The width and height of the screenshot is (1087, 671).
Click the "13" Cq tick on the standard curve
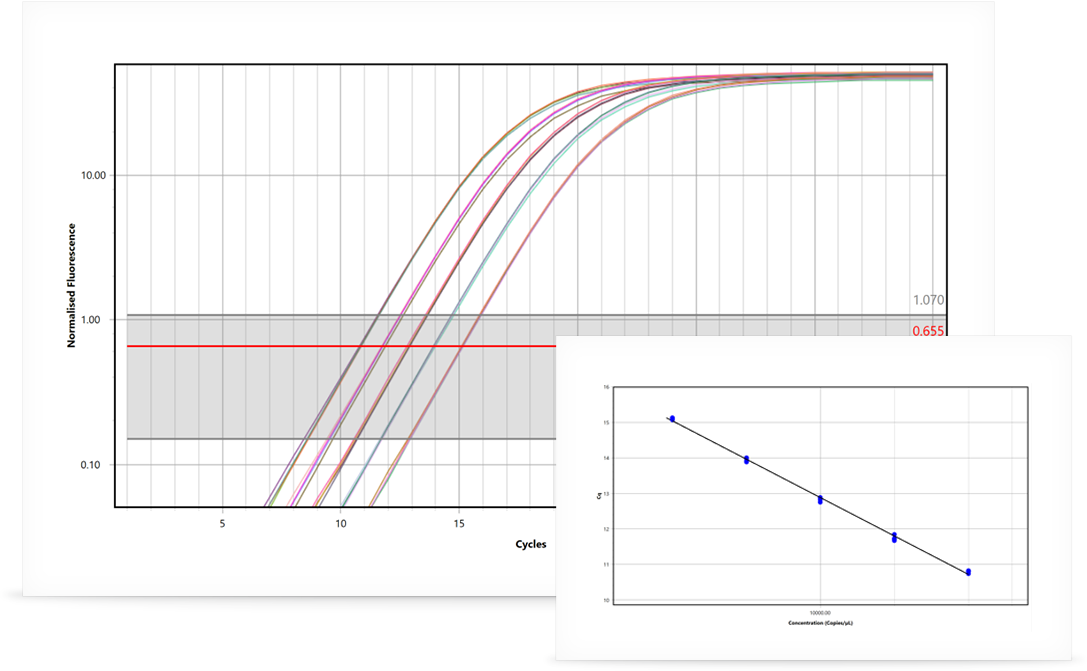[x=606, y=494]
